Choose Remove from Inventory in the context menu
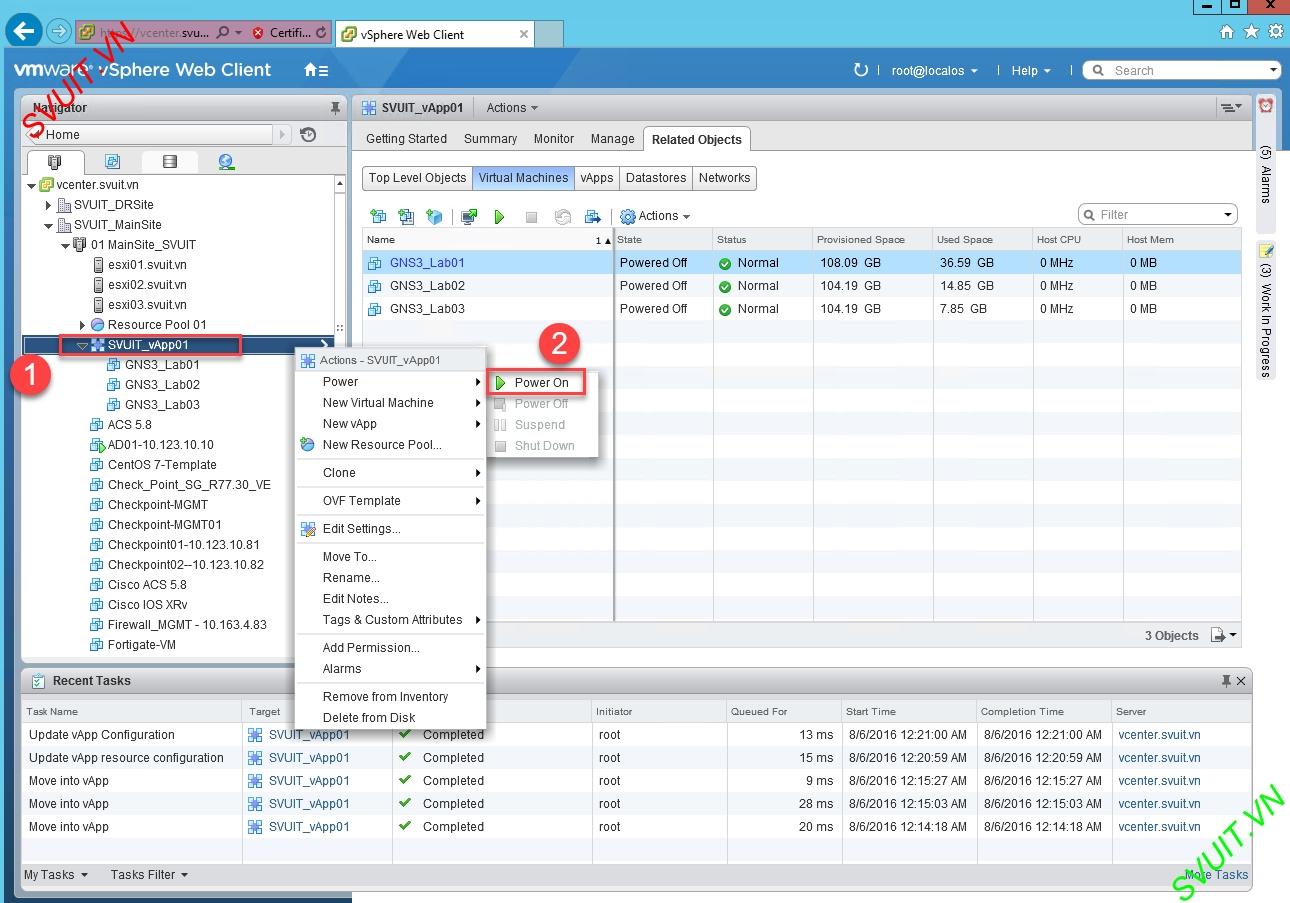The image size is (1290, 903). click(390, 697)
